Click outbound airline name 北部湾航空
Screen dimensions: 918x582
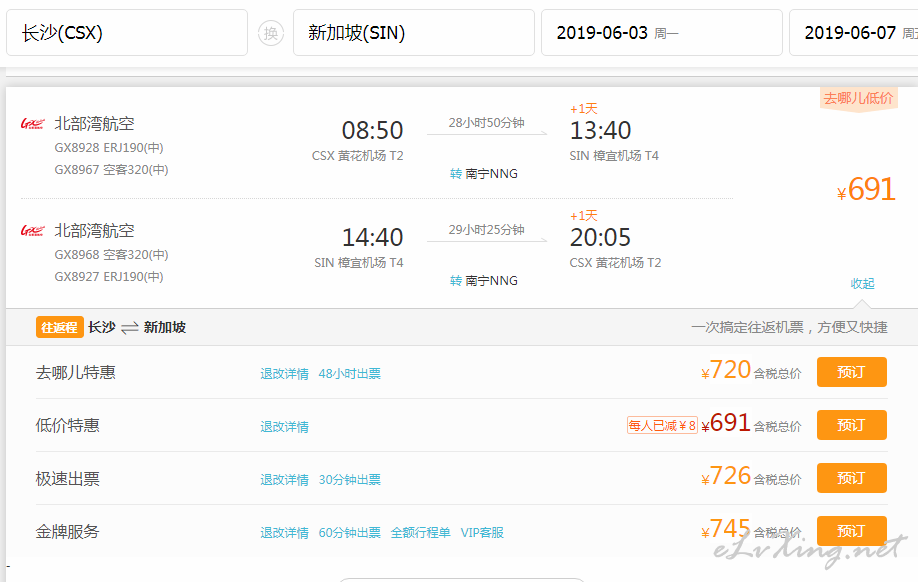pyautogui.click(x=94, y=124)
